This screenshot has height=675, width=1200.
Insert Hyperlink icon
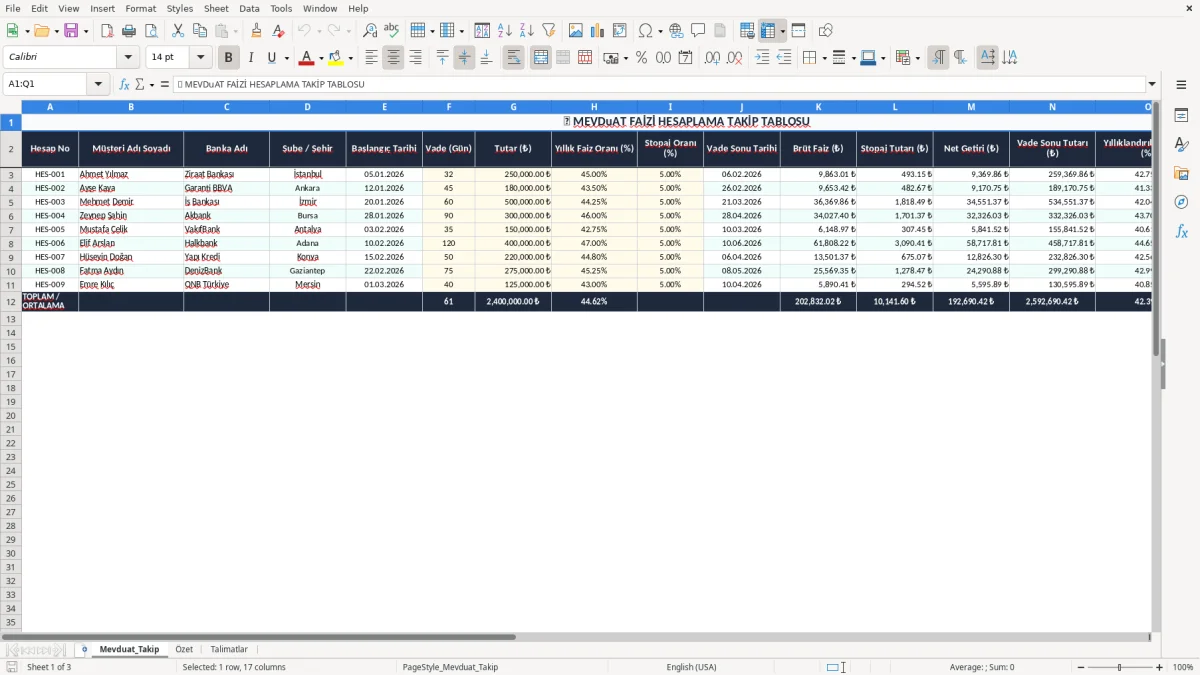pyautogui.click(x=676, y=31)
